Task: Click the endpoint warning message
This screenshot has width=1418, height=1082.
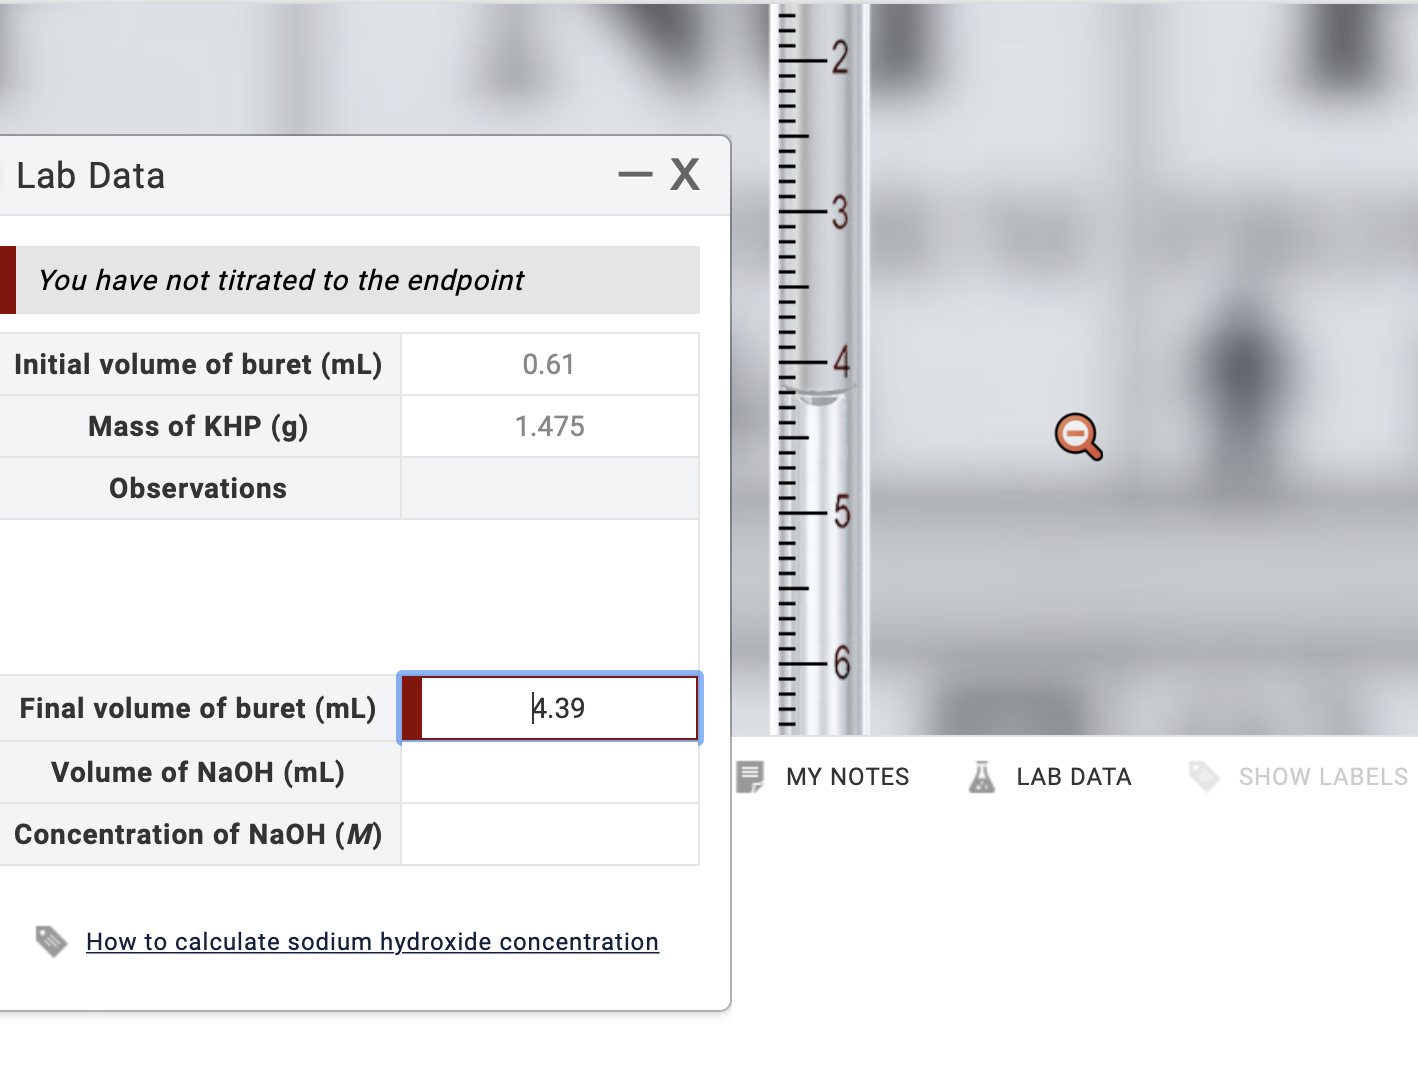Action: (x=281, y=280)
